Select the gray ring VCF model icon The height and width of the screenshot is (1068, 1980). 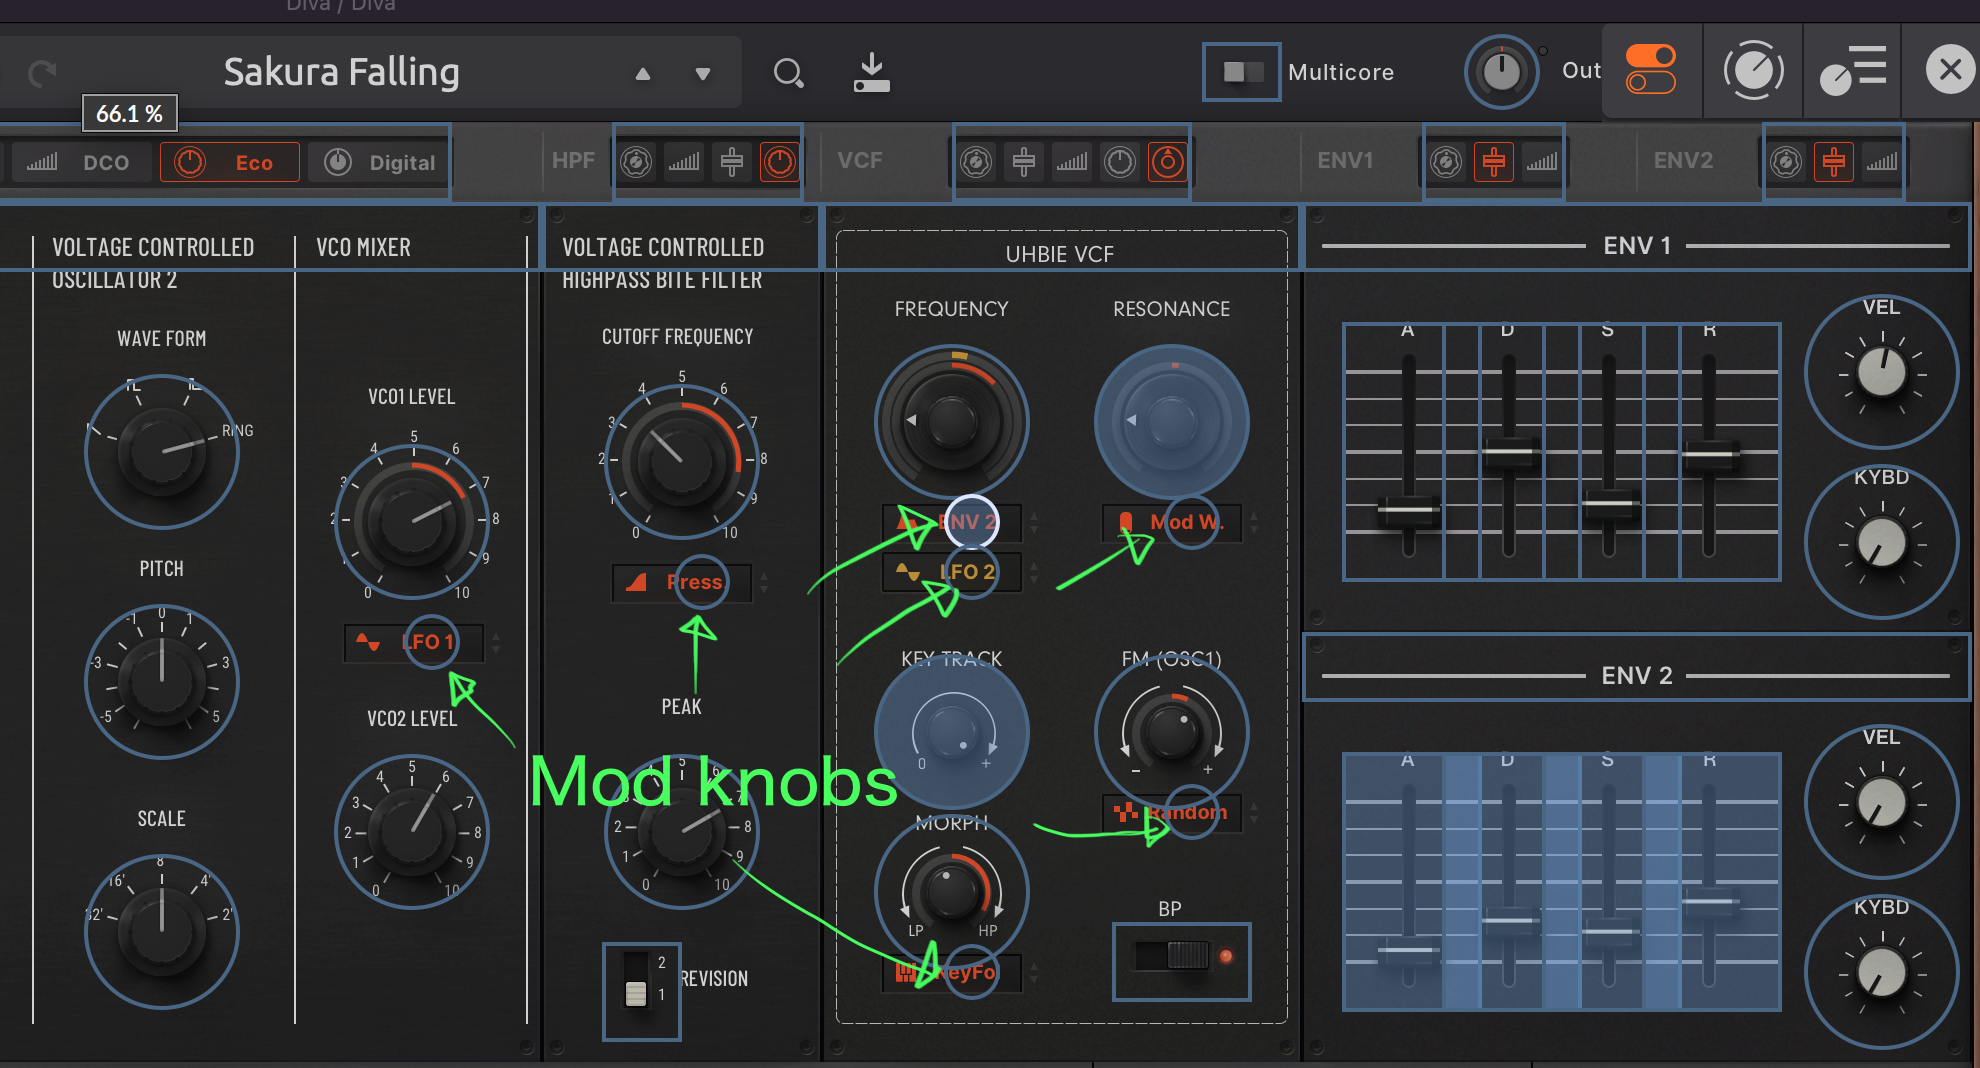pyautogui.click(x=1120, y=161)
